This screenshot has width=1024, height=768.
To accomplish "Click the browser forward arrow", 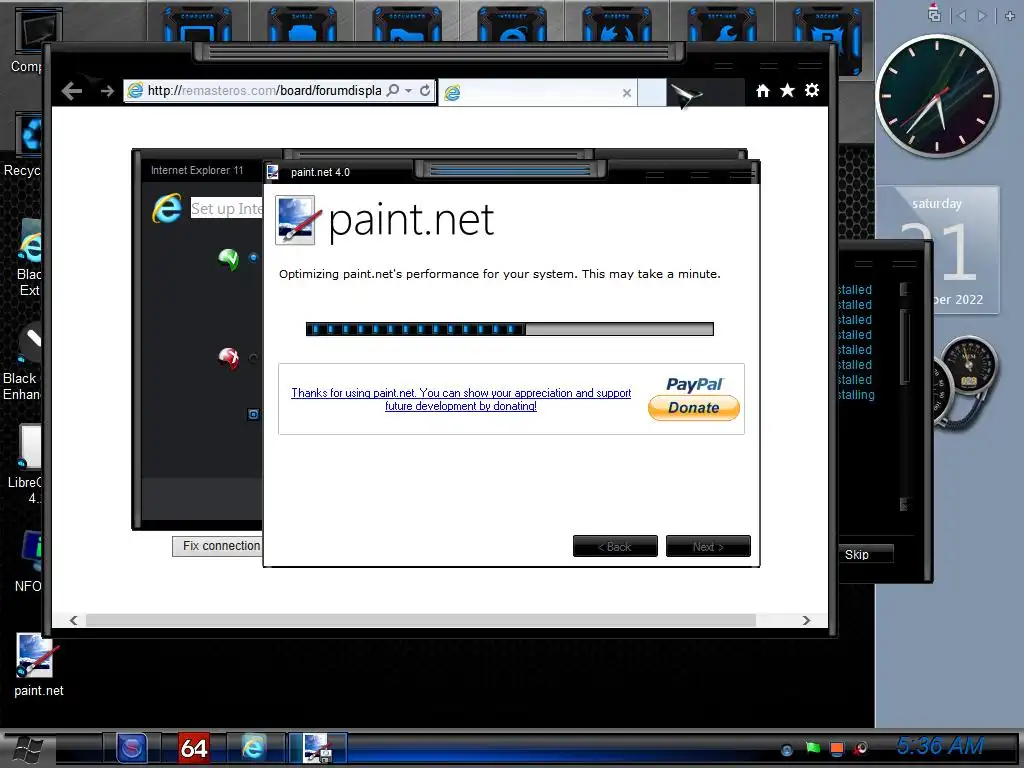I will tap(107, 91).
